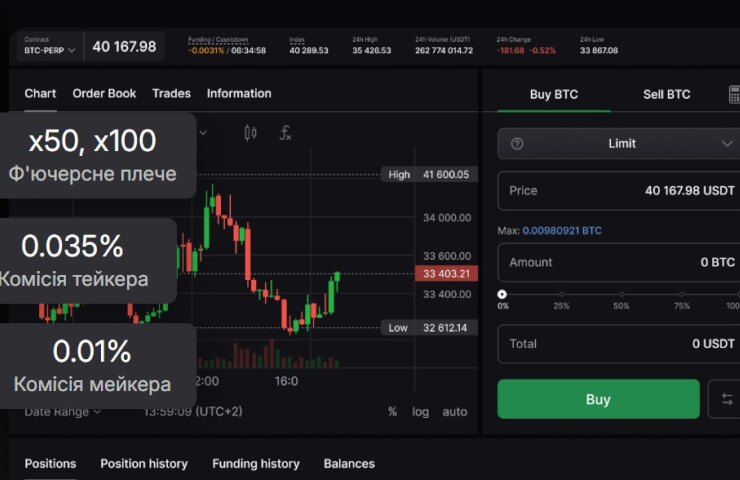
Task: Open the calculator icon beside Sell BTC
Action: coord(734,94)
